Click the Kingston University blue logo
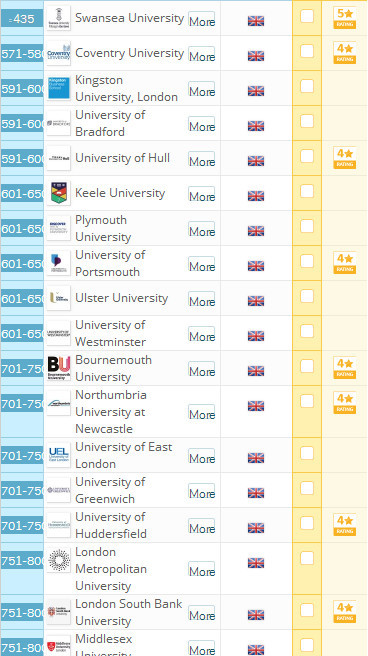Screen dimensions: 368x656 tap(59, 88)
